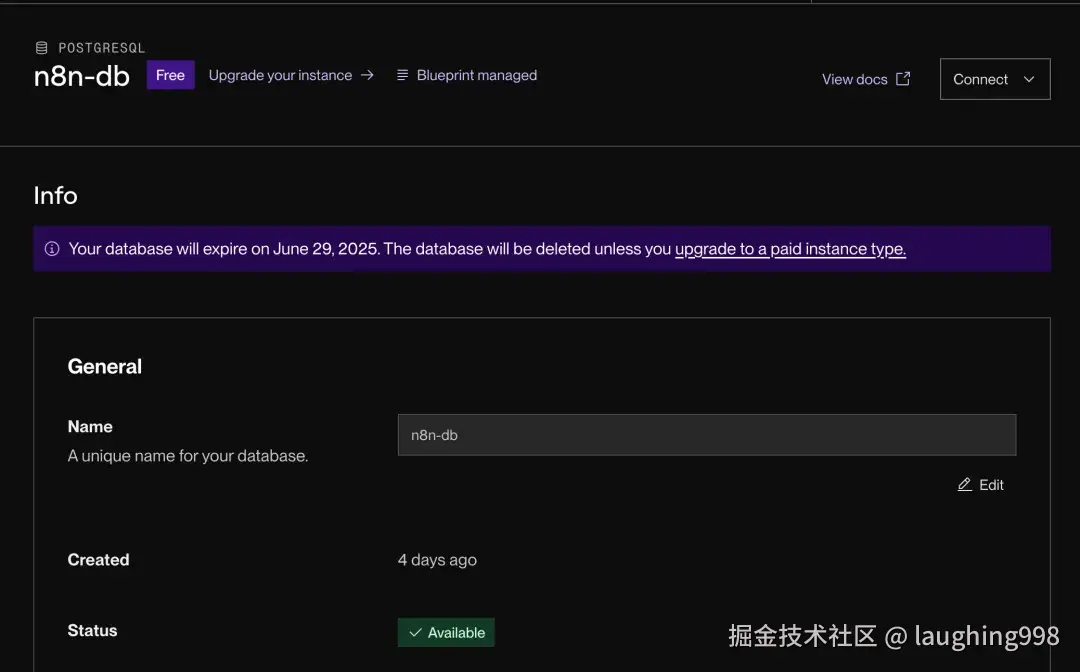Click the n8n-db page title

click(82, 76)
